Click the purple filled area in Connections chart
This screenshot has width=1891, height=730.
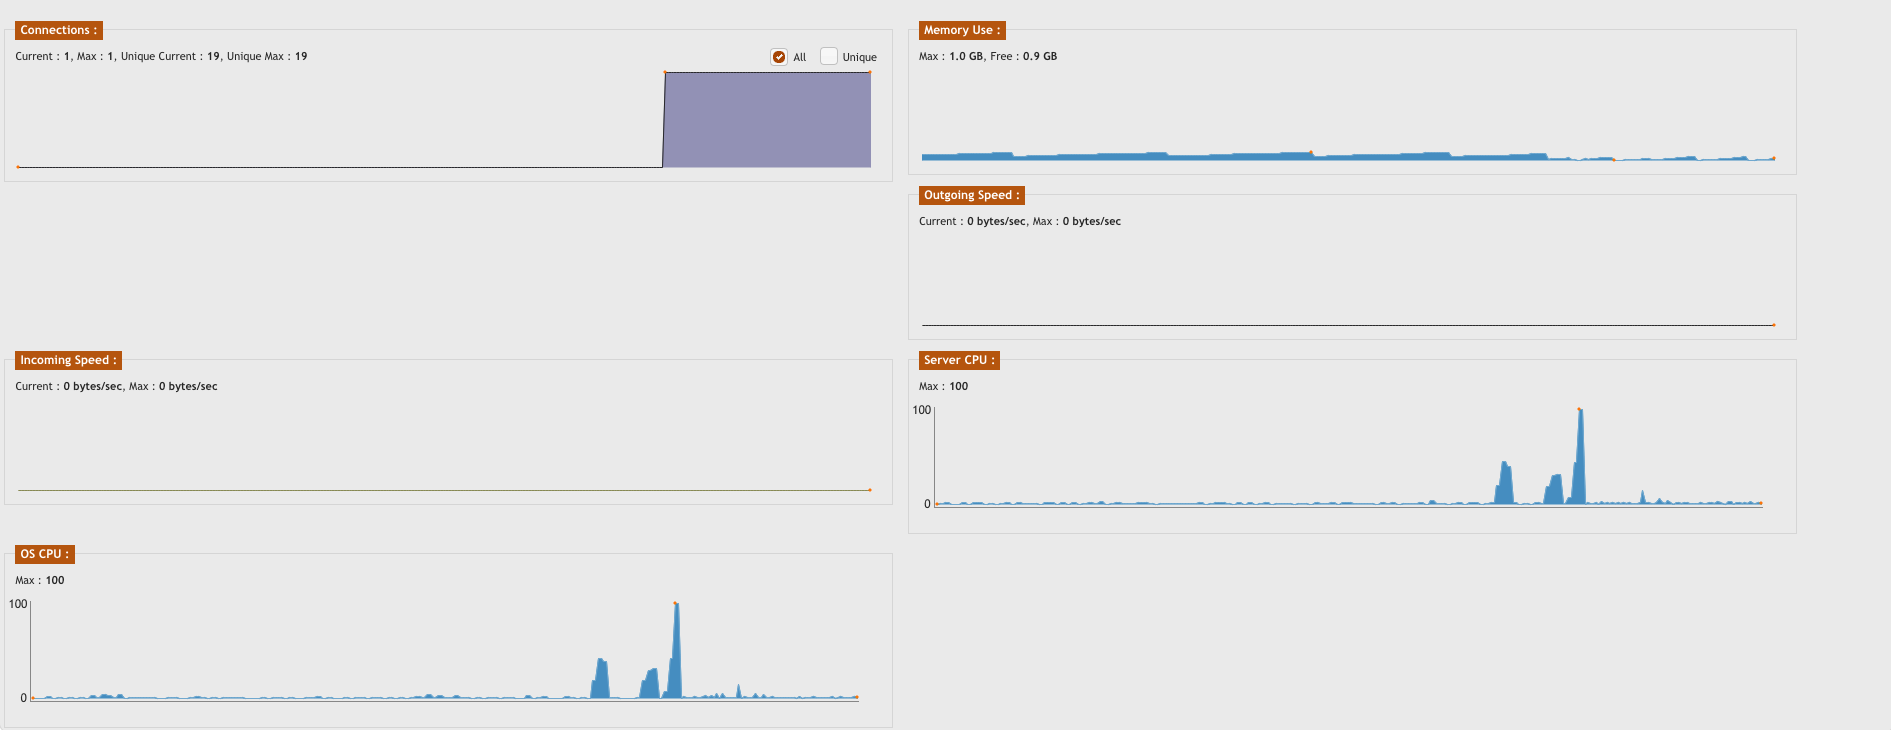[x=767, y=120]
